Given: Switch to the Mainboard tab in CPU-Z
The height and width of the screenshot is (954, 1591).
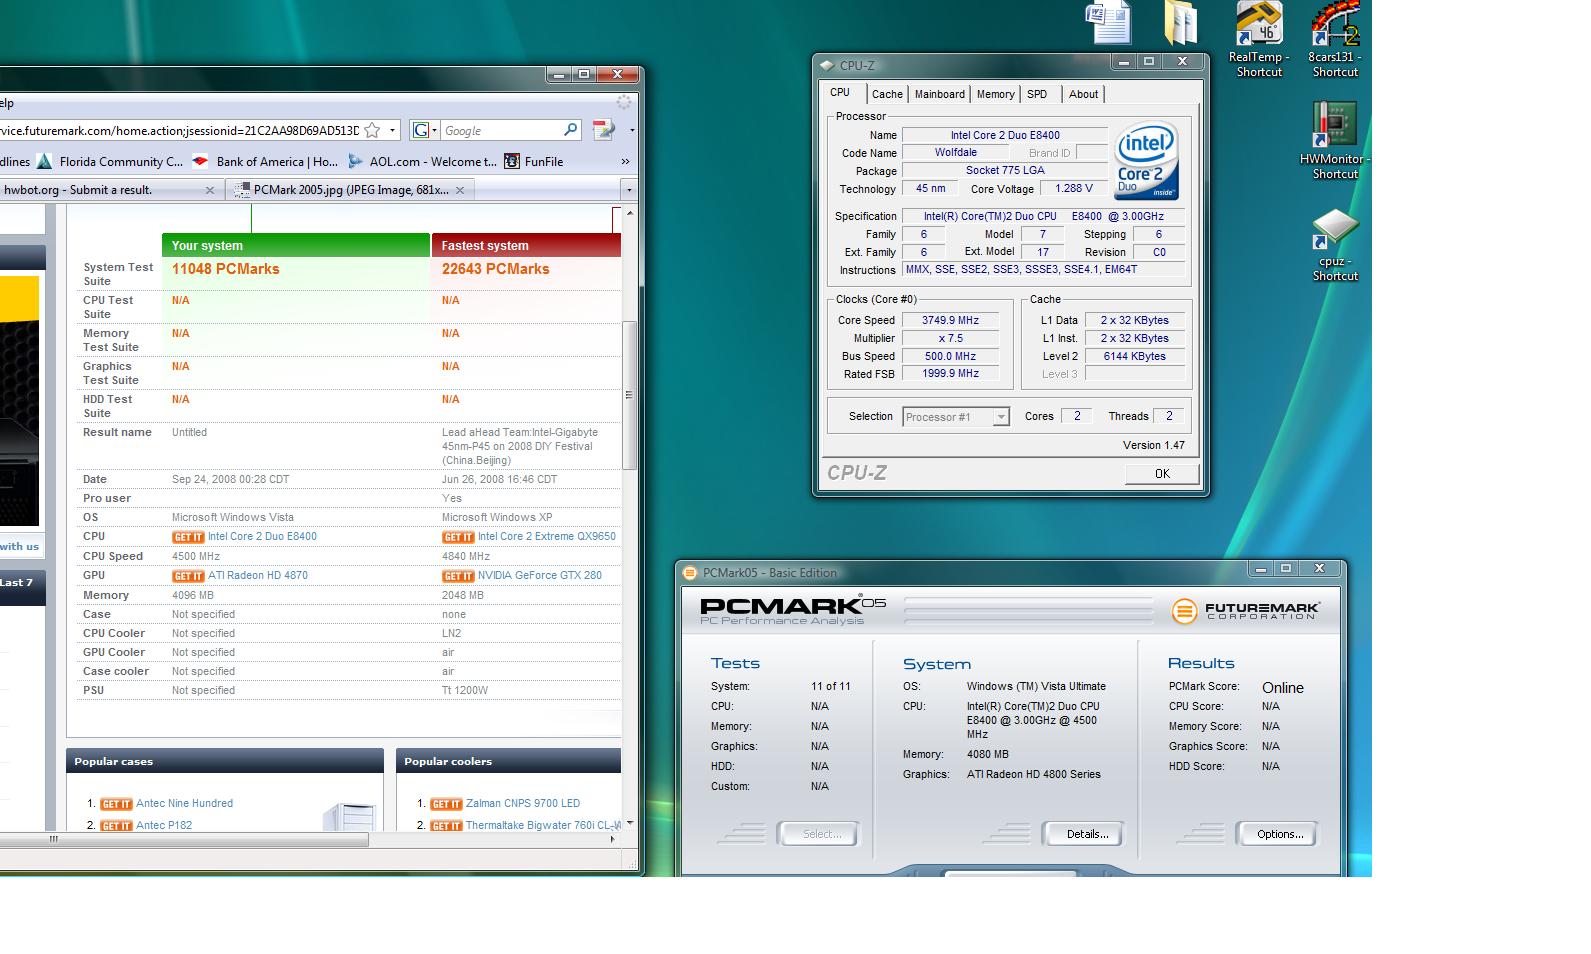Looking at the screenshot, I should (x=940, y=94).
